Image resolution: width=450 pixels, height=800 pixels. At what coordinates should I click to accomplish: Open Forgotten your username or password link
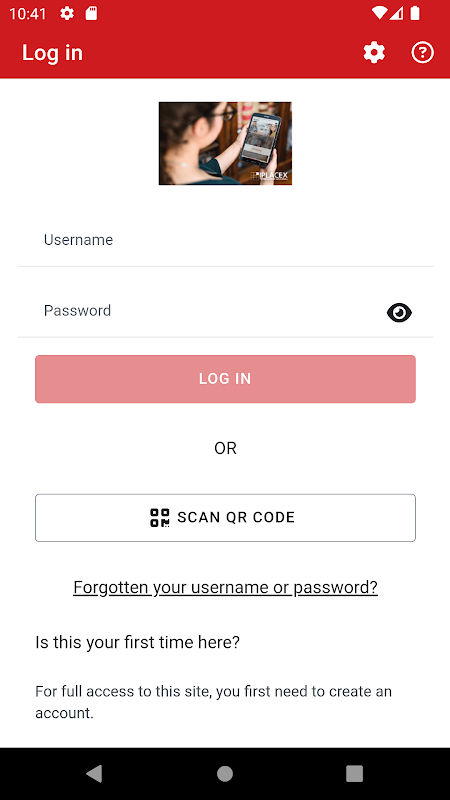pyautogui.click(x=225, y=587)
